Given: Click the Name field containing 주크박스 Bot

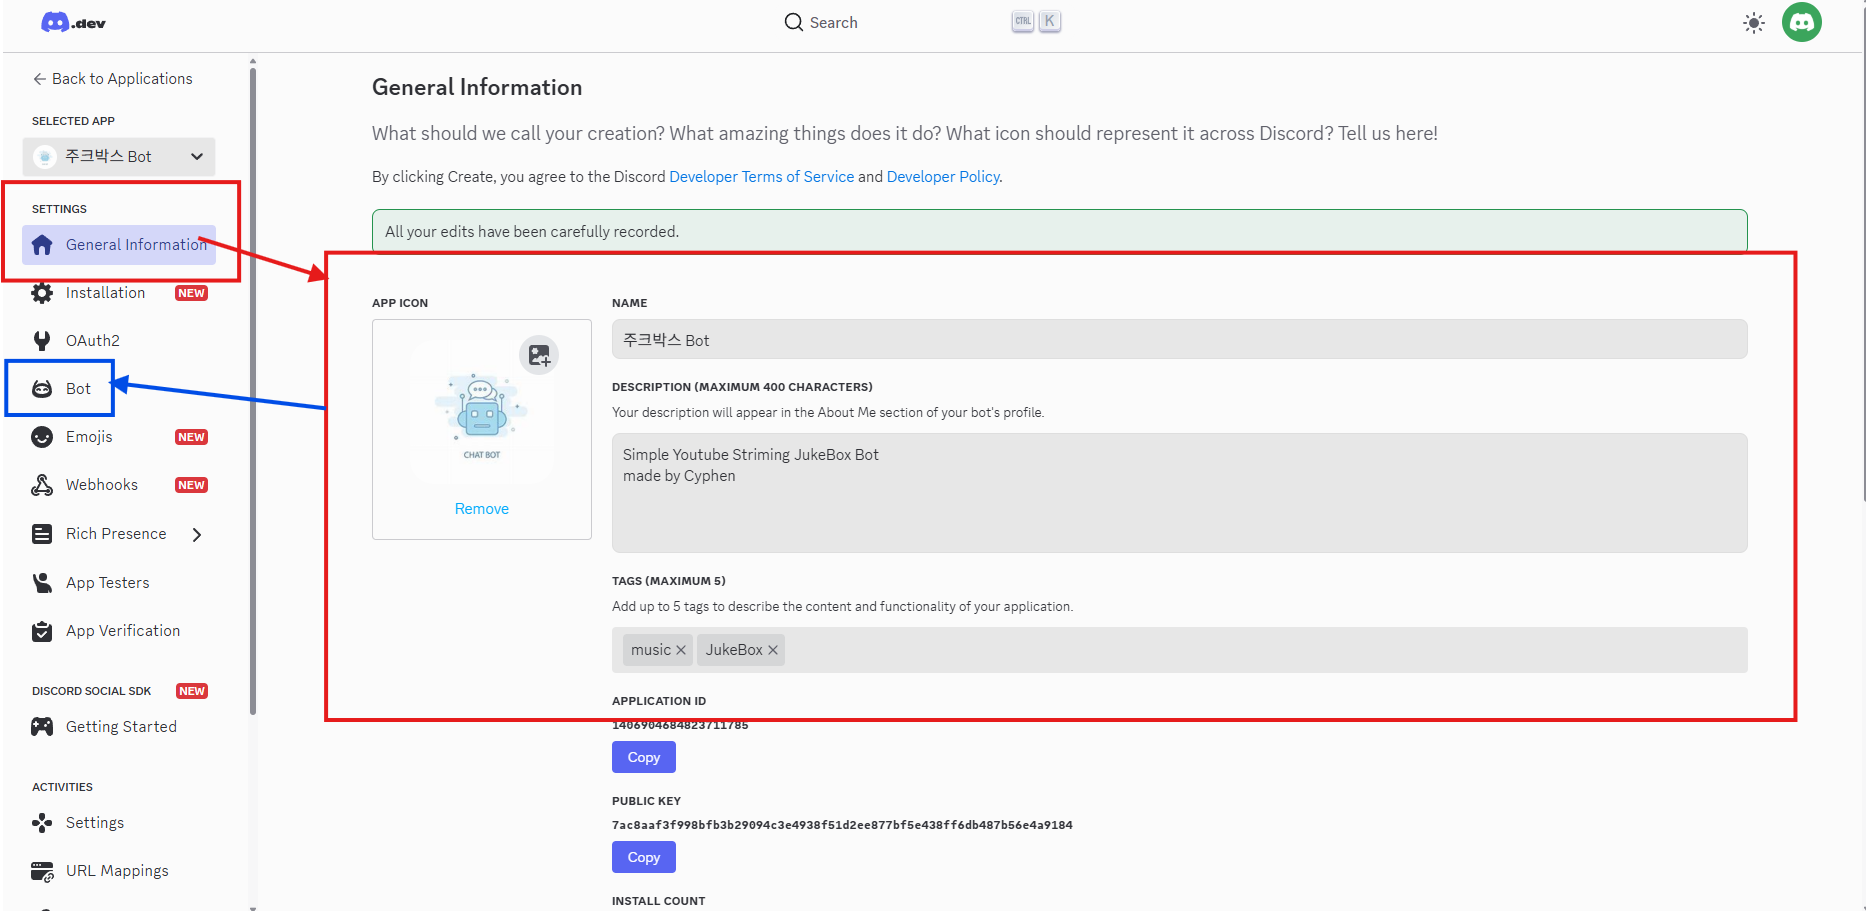Looking at the screenshot, I should 1180,340.
